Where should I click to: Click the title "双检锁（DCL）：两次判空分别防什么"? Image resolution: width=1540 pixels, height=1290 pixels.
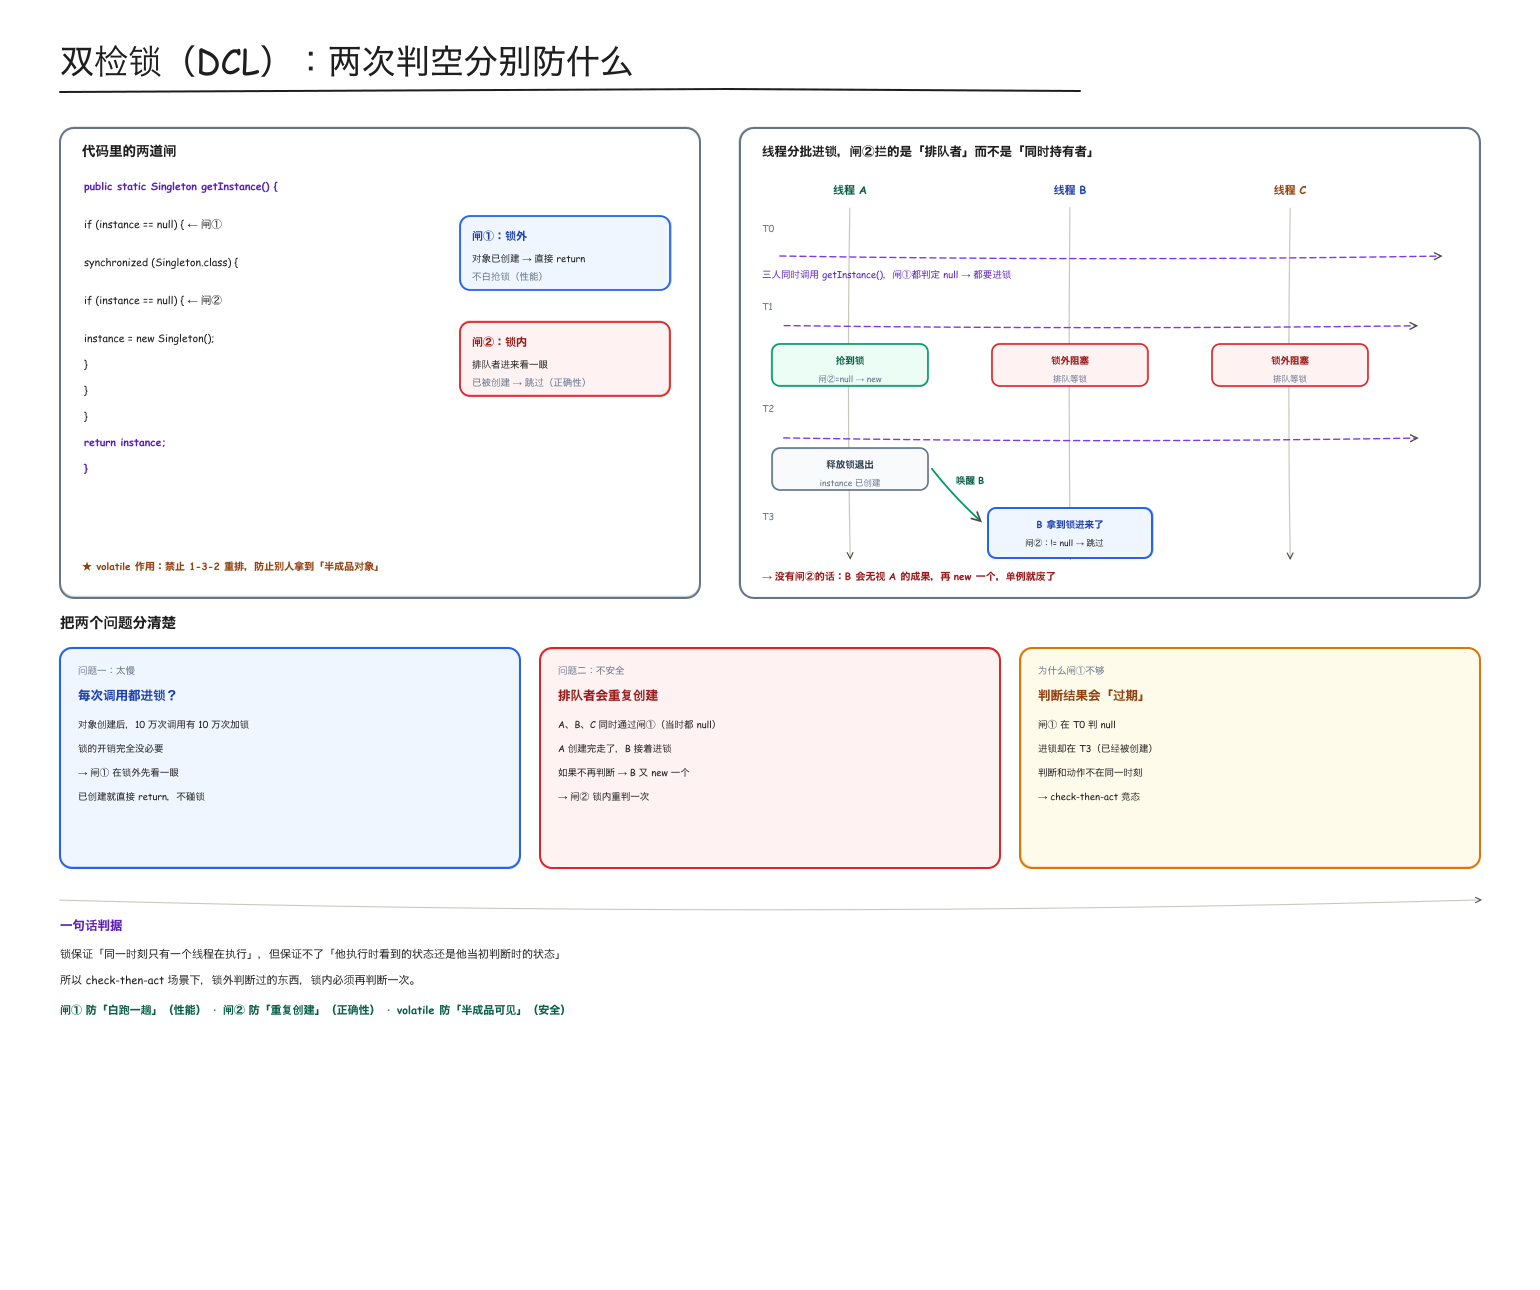[x=346, y=62]
